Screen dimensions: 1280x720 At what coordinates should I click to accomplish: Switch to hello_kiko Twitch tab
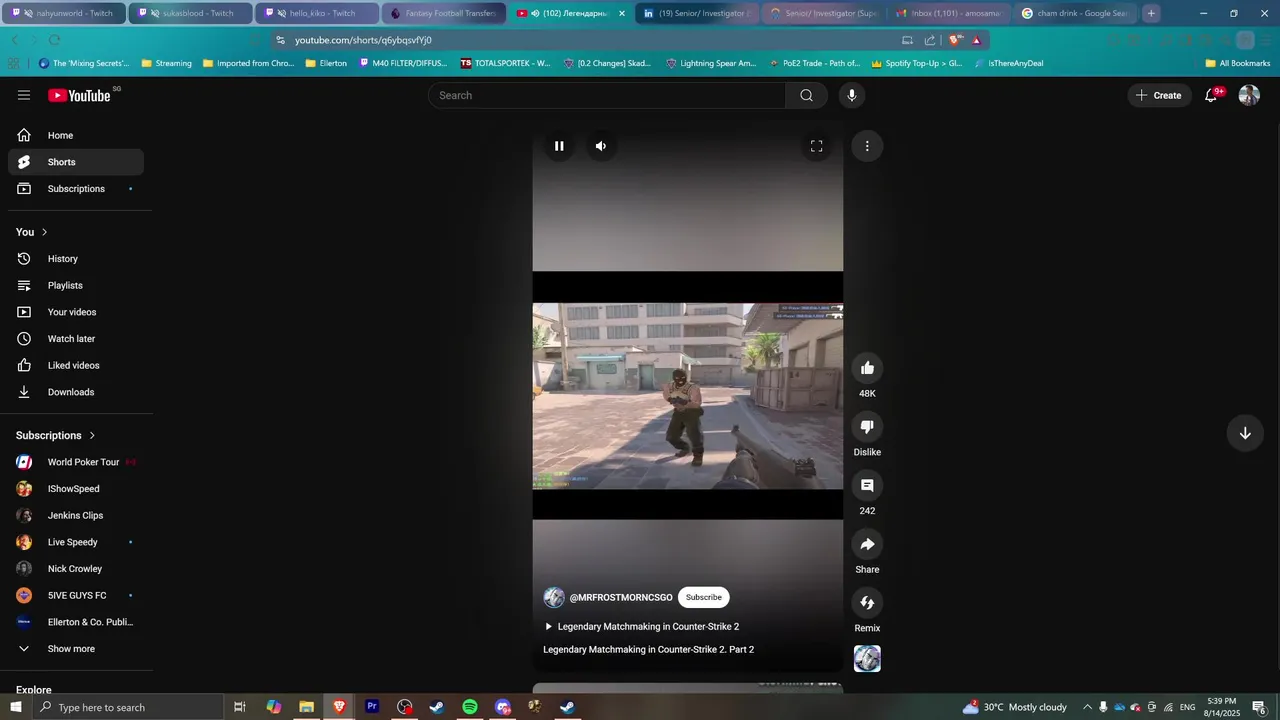[x=317, y=13]
